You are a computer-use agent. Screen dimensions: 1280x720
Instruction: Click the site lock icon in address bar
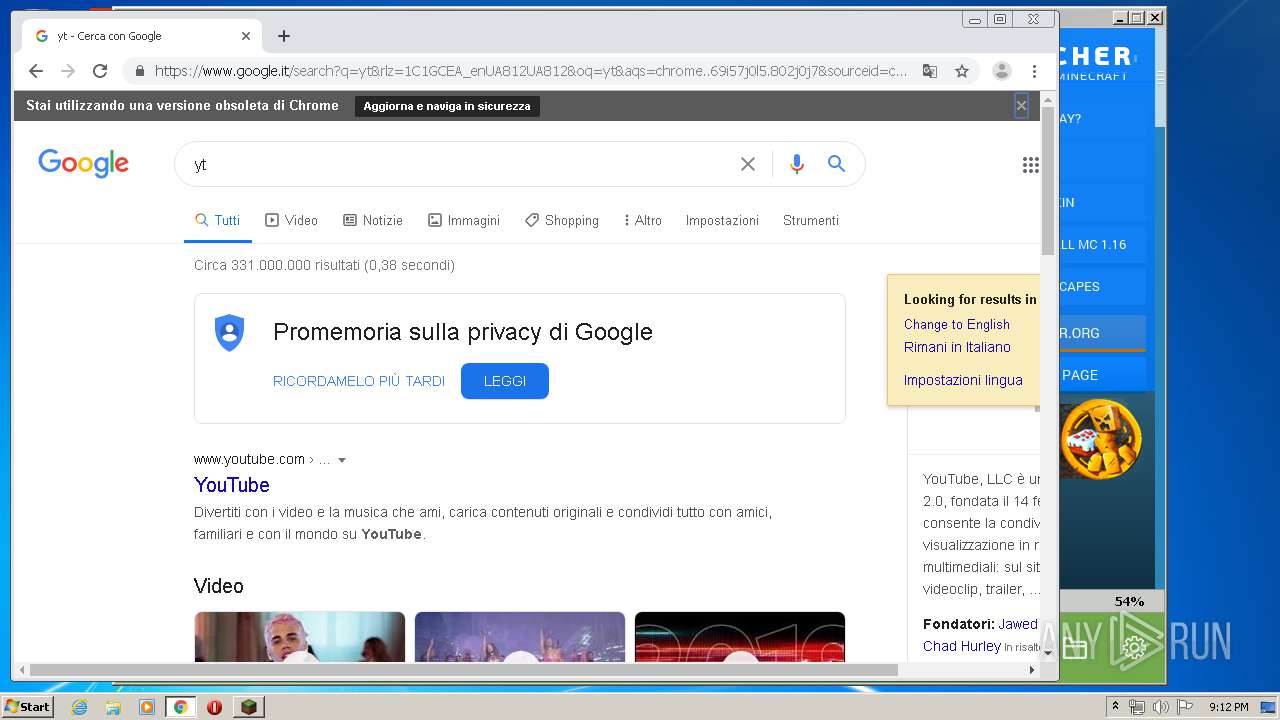(139, 71)
